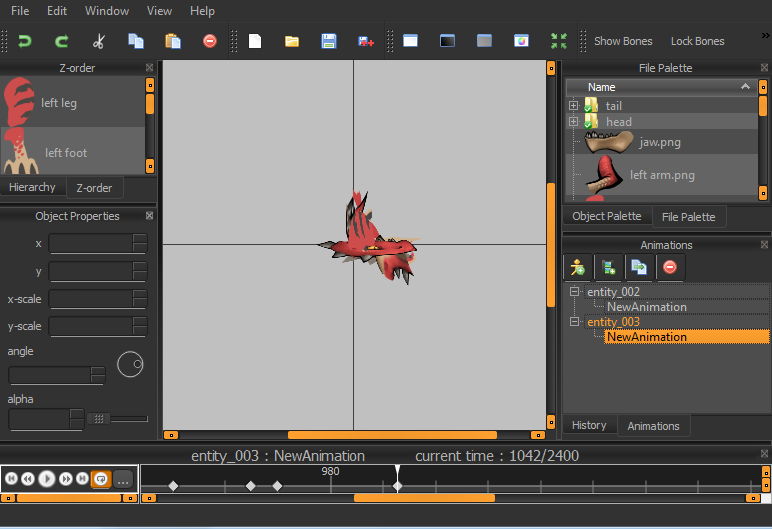Select jaw.png in the File Palette
Image resolution: width=772 pixels, height=529 pixels.
[661, 142]
